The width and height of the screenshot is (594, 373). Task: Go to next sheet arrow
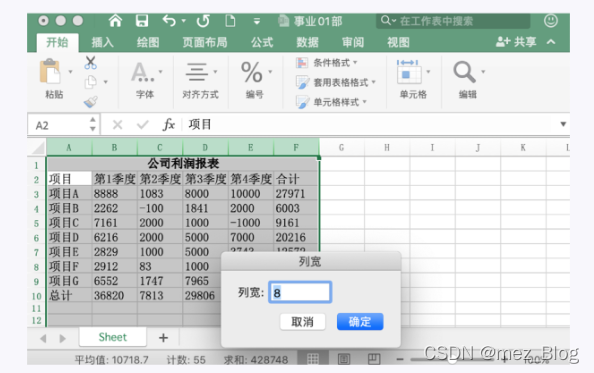pos(63,338)
